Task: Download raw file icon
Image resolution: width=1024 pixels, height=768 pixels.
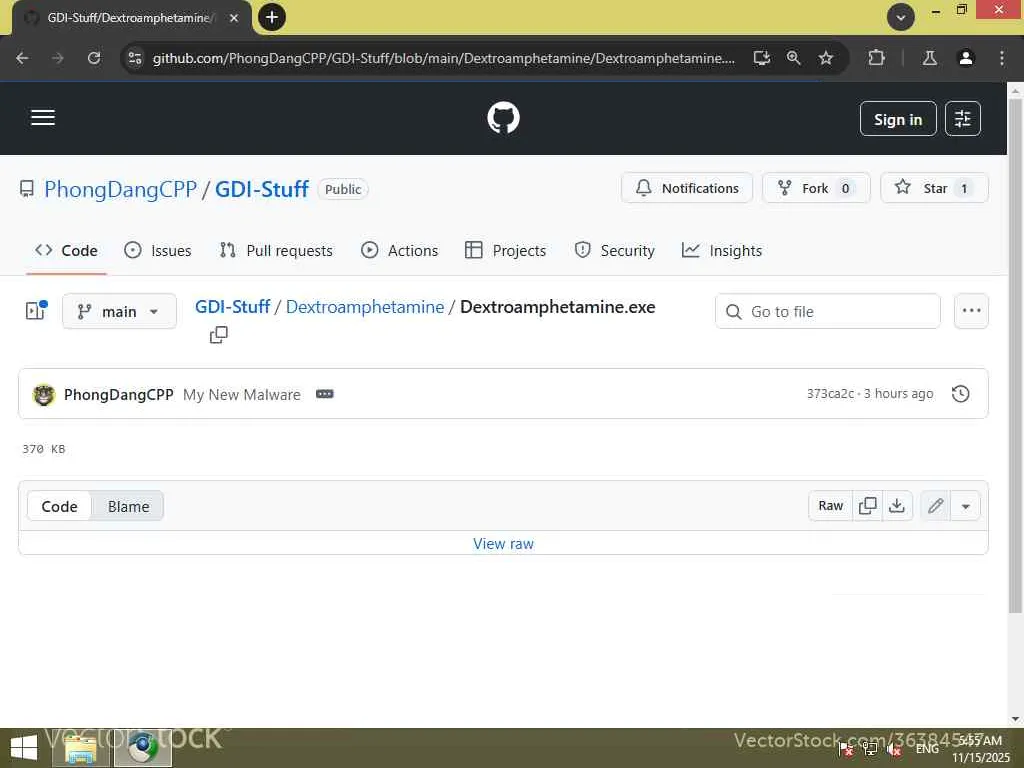Action: click(x=897, y=505)
